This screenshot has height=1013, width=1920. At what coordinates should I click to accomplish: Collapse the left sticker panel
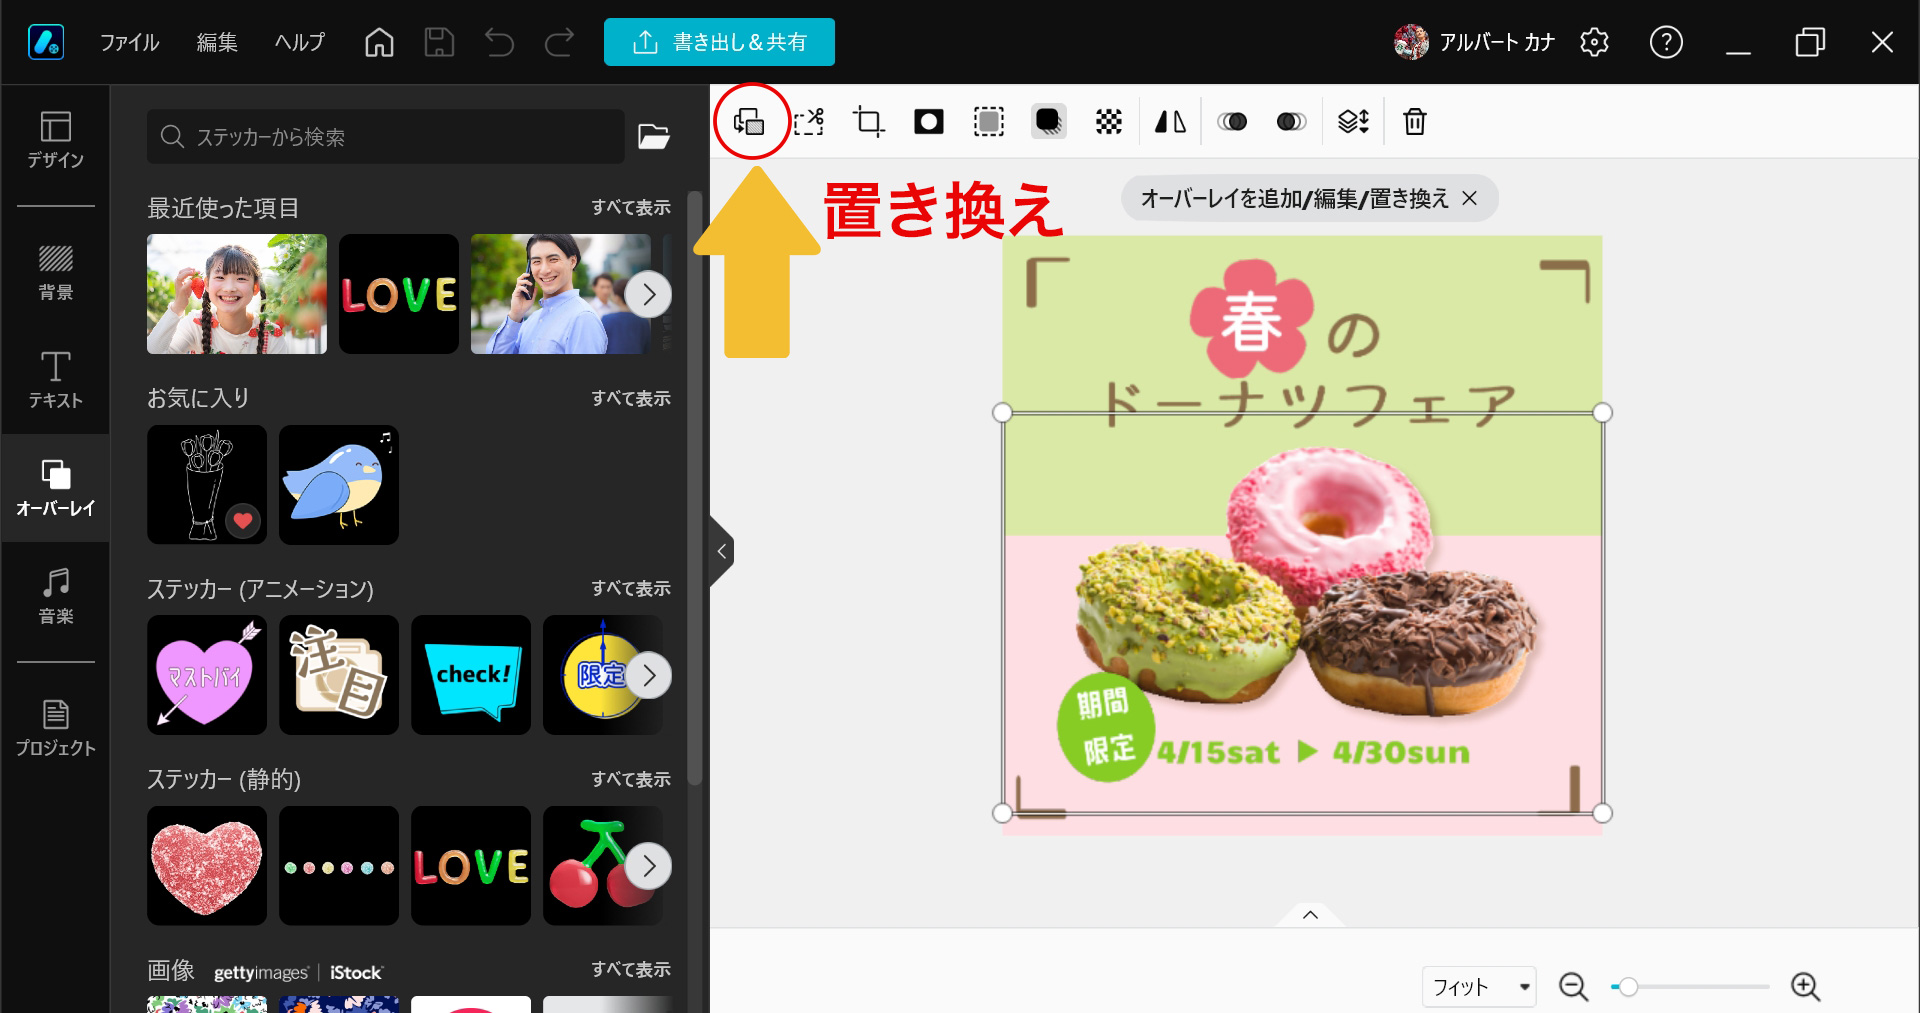(722, 551)
